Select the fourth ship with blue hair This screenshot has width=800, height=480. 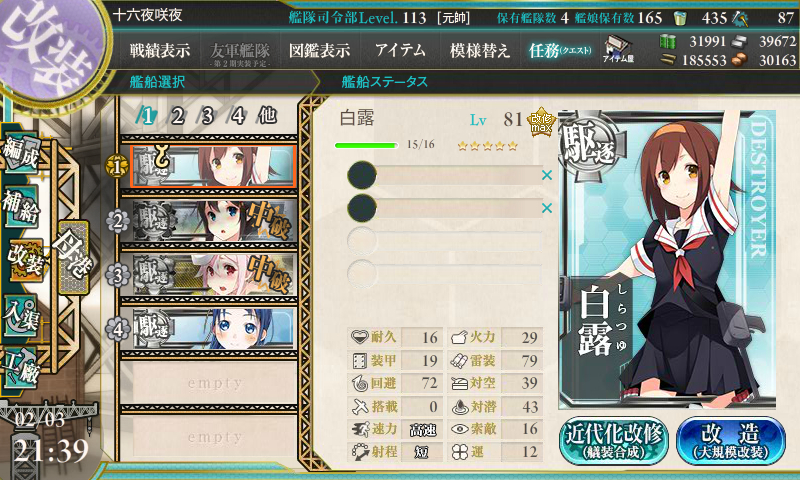[x=214, y=329]
